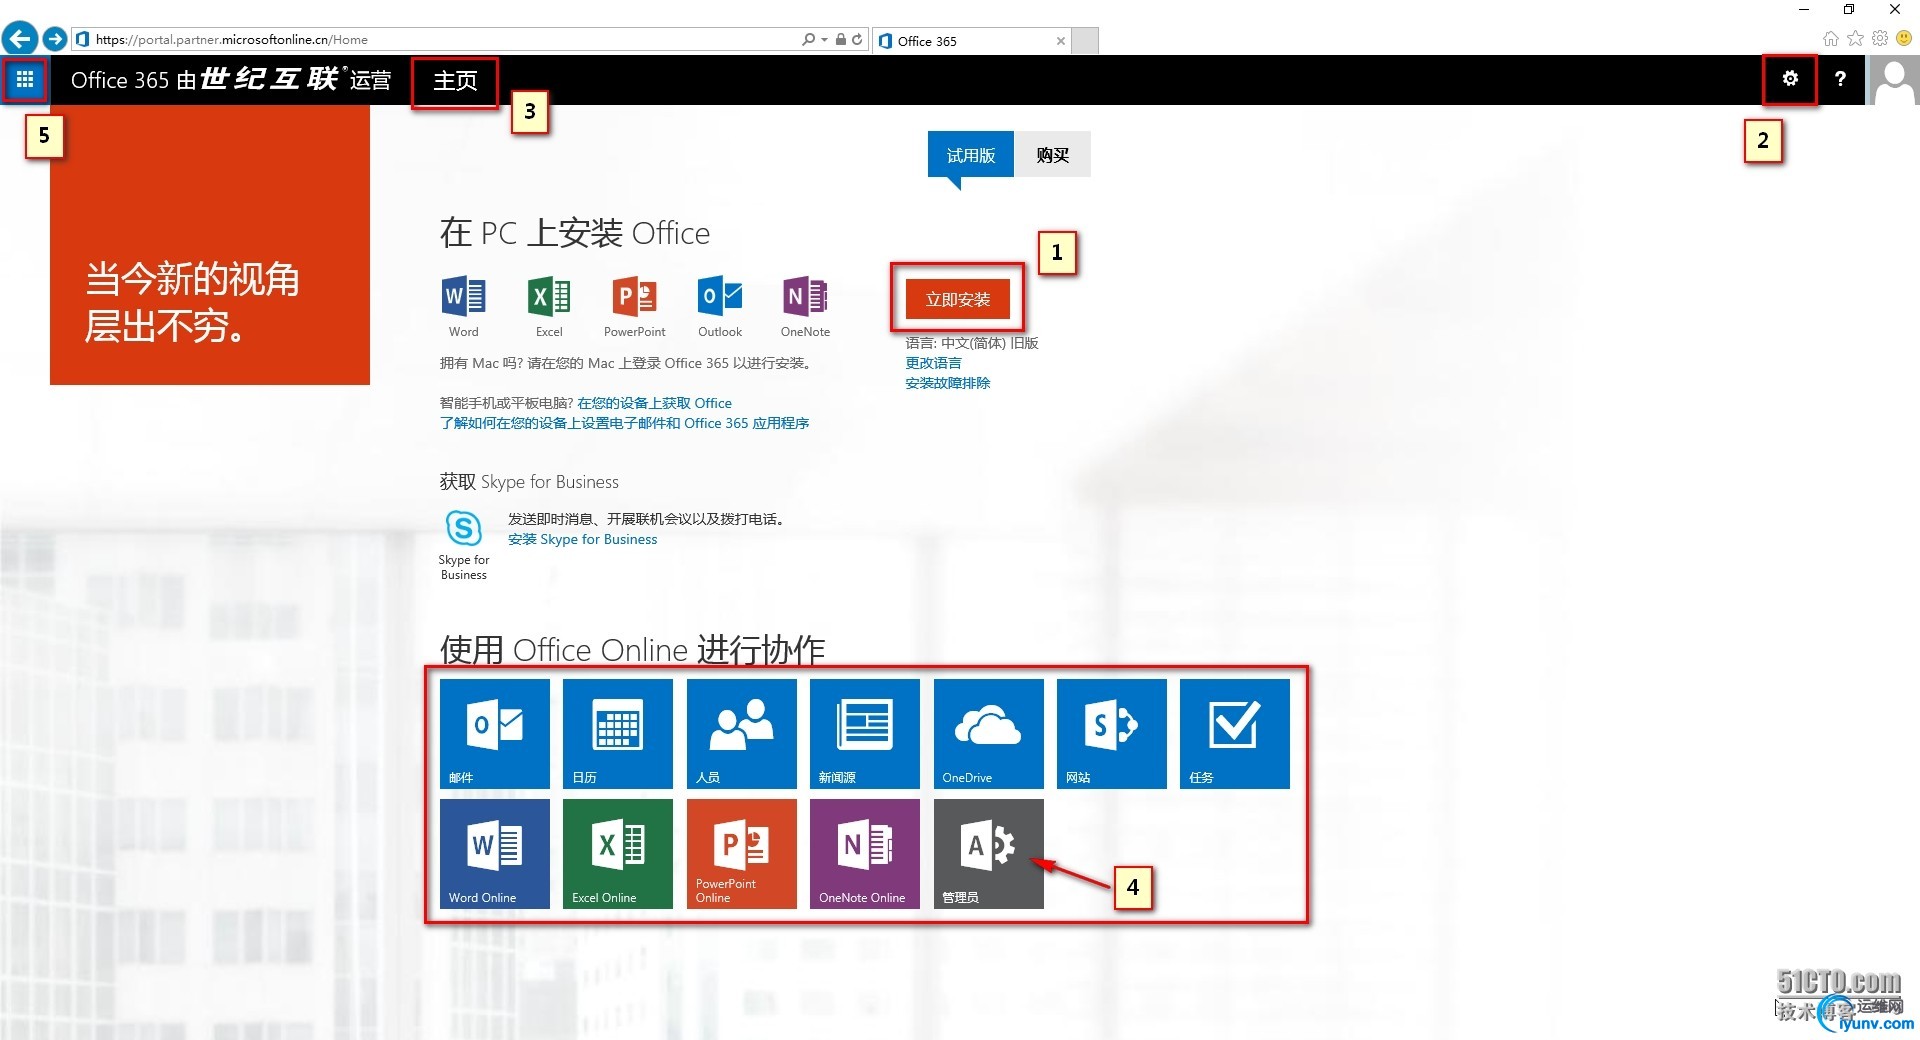Click the orange 当今新的视角 banner
Screen dimensions: 1920x1040
[210, 245]
